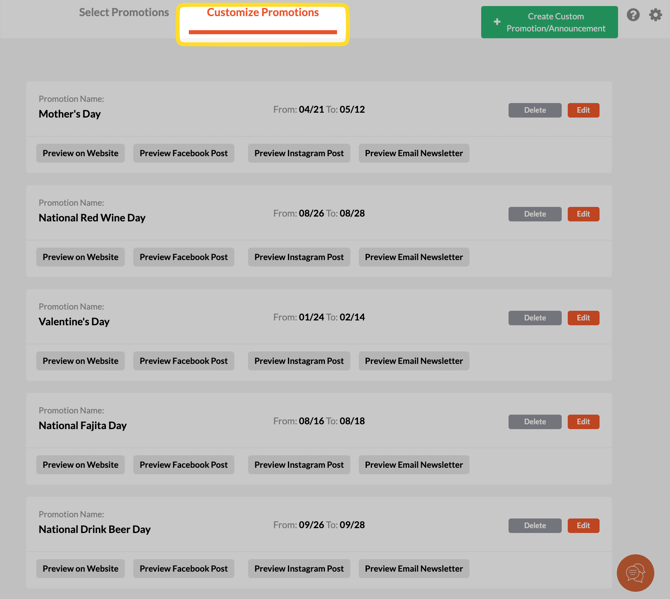This screenshot has height=599, width=670.
Task: Switch to Select Promotions tab
Action: (x=124, y=13)
